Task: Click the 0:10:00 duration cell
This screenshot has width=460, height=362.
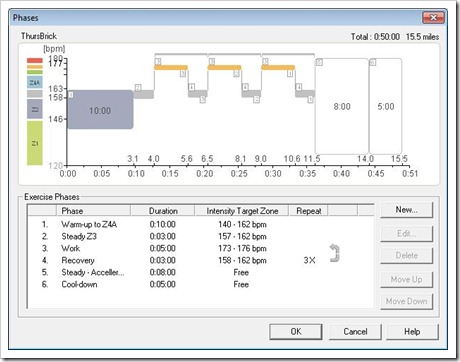Action: pos(163,224)
